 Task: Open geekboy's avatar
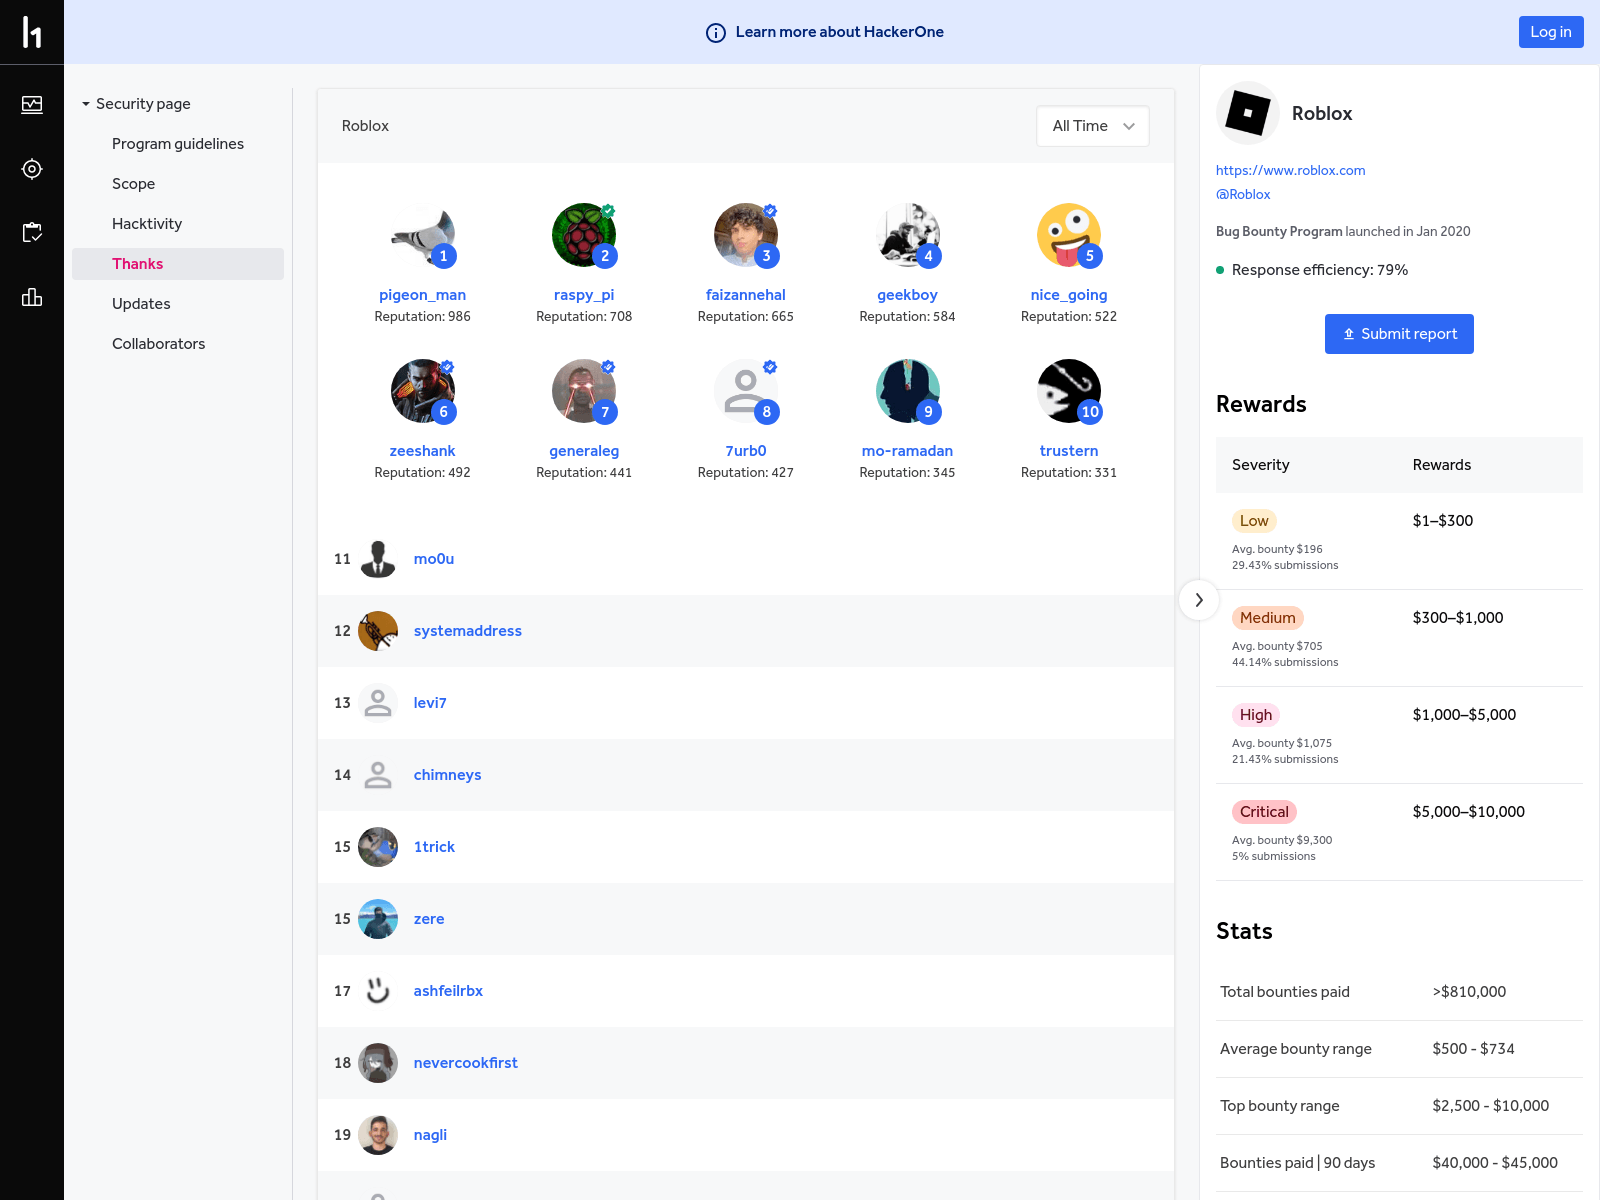click(x=908, y=235)
